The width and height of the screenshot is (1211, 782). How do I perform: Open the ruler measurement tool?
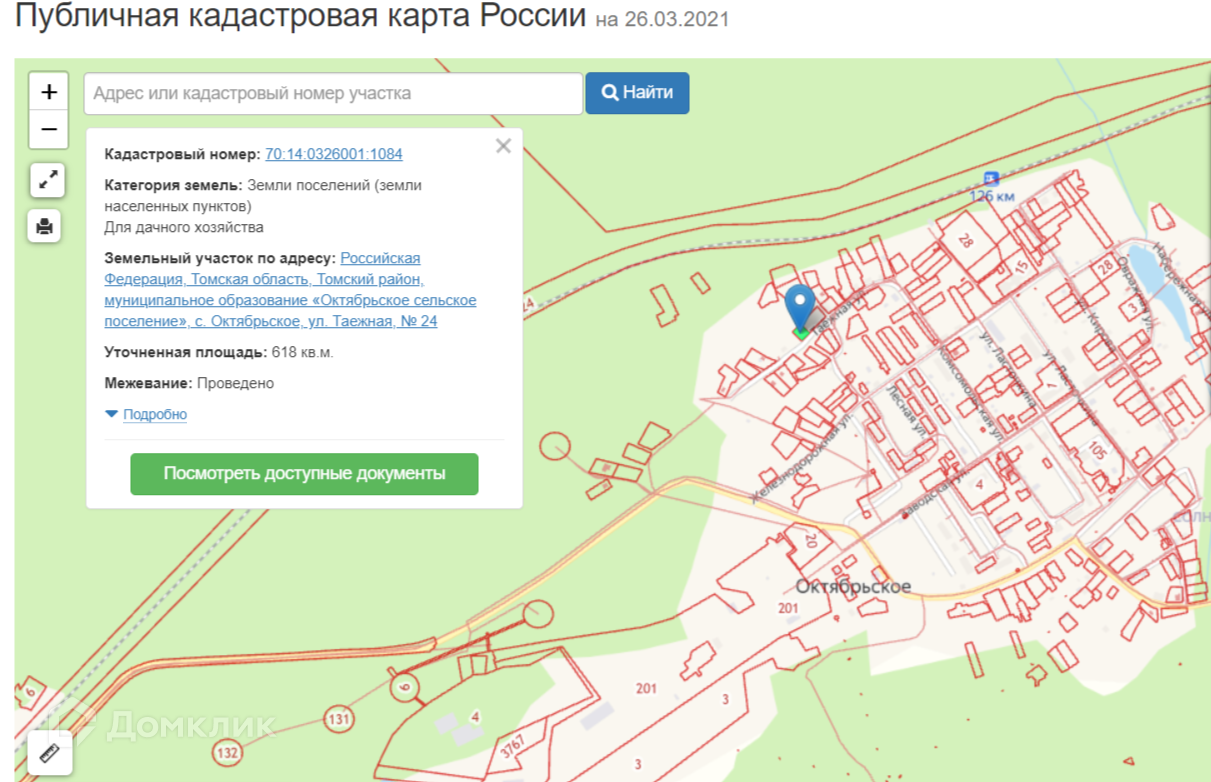(49, 752)
